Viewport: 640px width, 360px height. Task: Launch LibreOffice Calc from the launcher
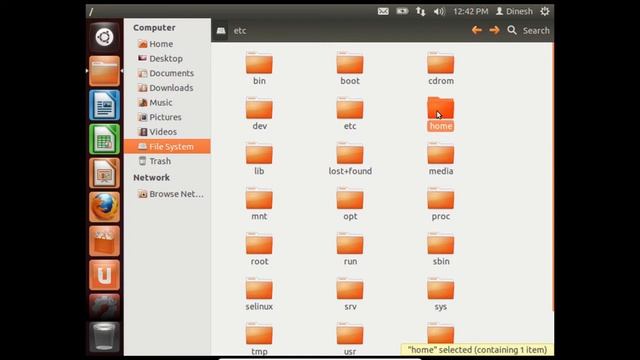coord(104,139)
